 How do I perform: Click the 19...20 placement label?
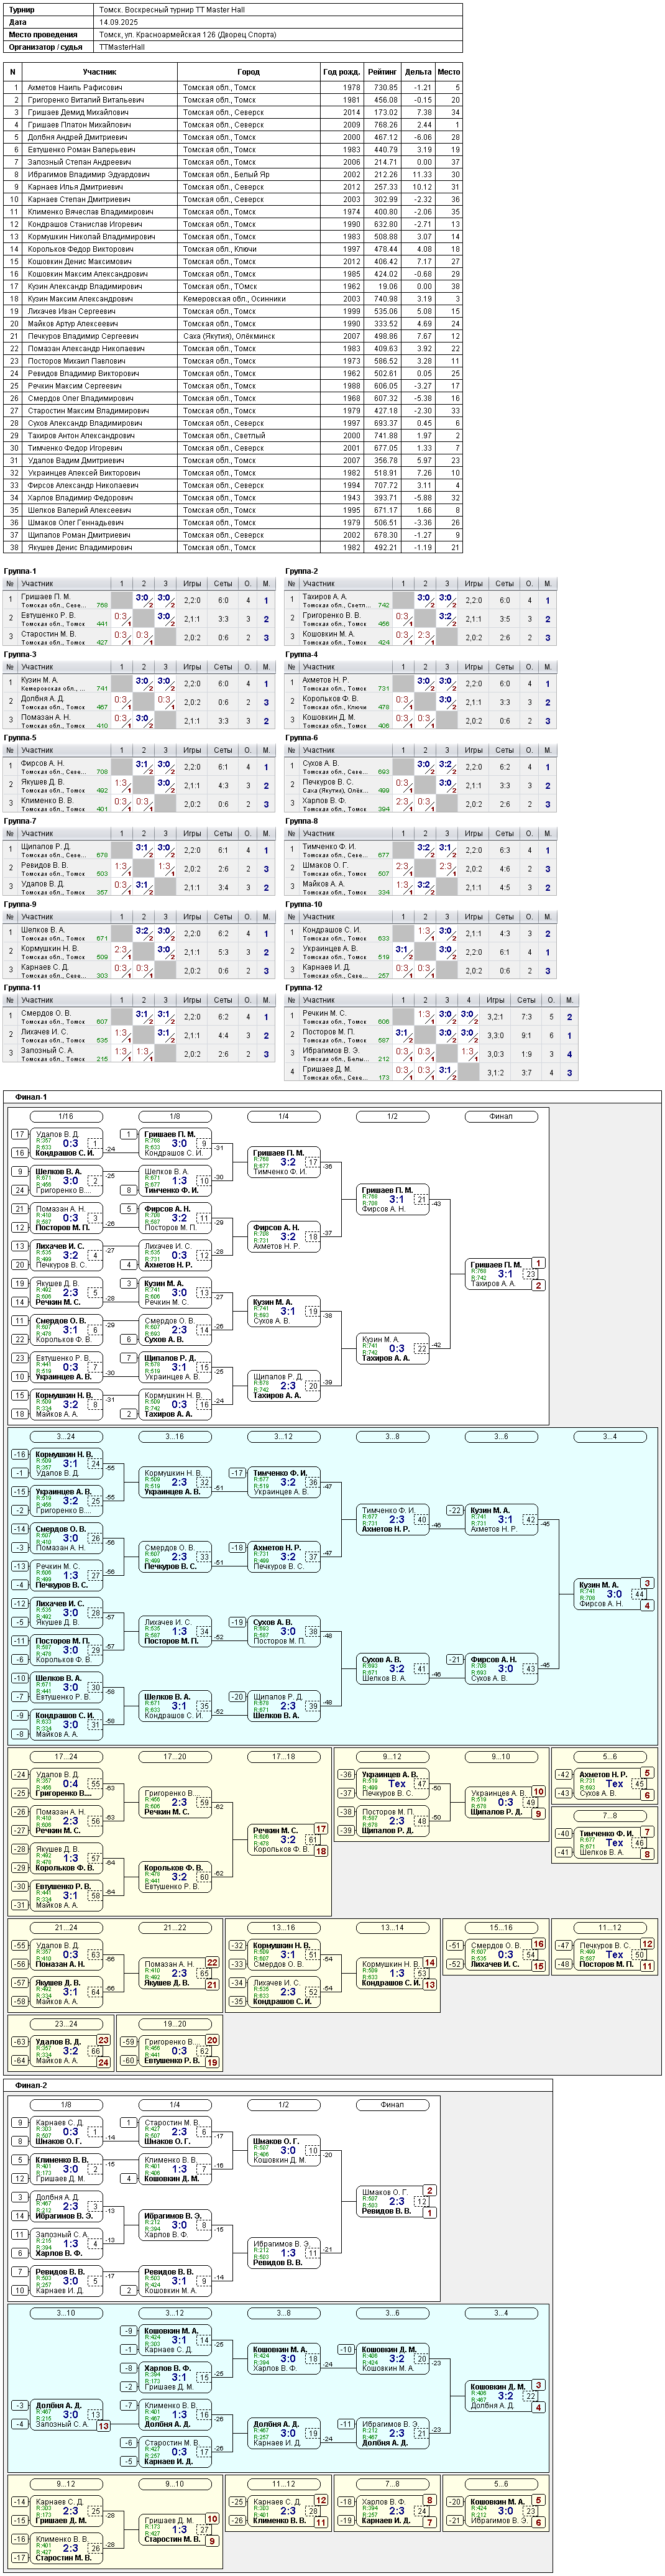coord(175,2024)
